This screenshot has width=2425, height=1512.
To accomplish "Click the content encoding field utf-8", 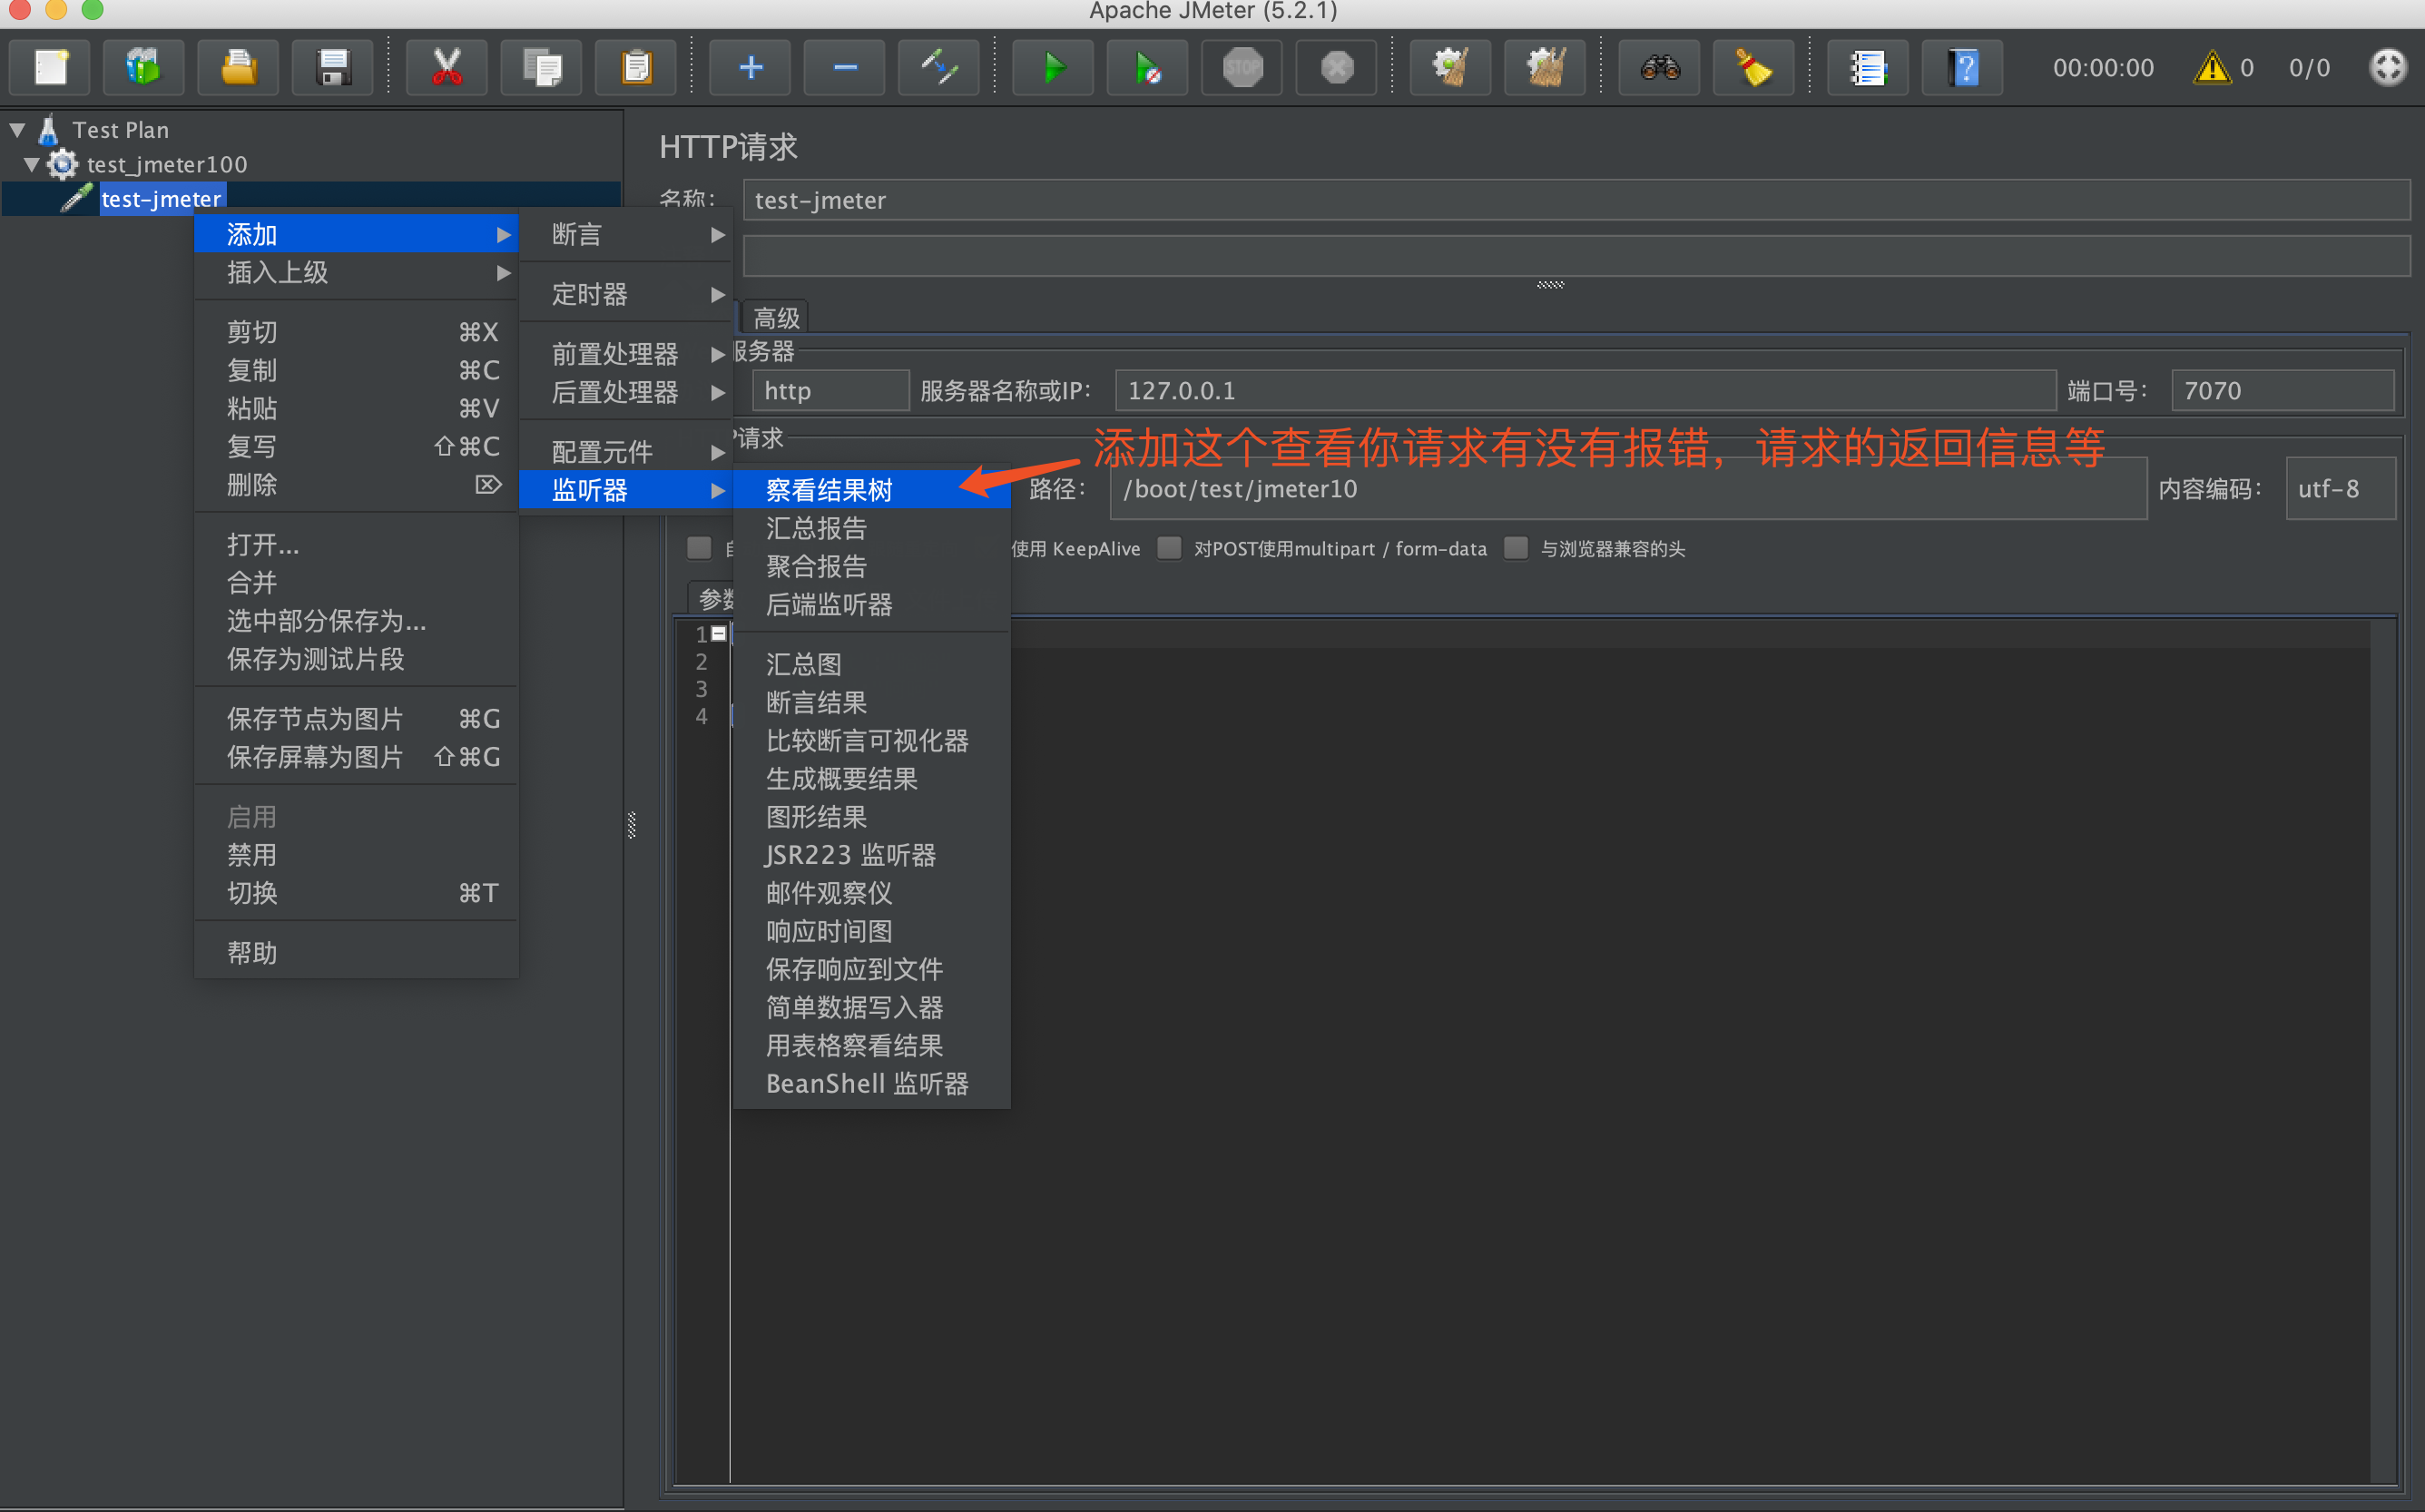I will [2341, 489].
